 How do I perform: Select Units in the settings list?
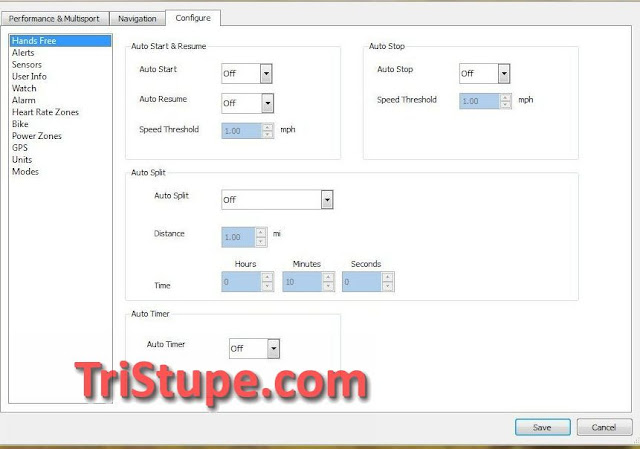point(60,159)
